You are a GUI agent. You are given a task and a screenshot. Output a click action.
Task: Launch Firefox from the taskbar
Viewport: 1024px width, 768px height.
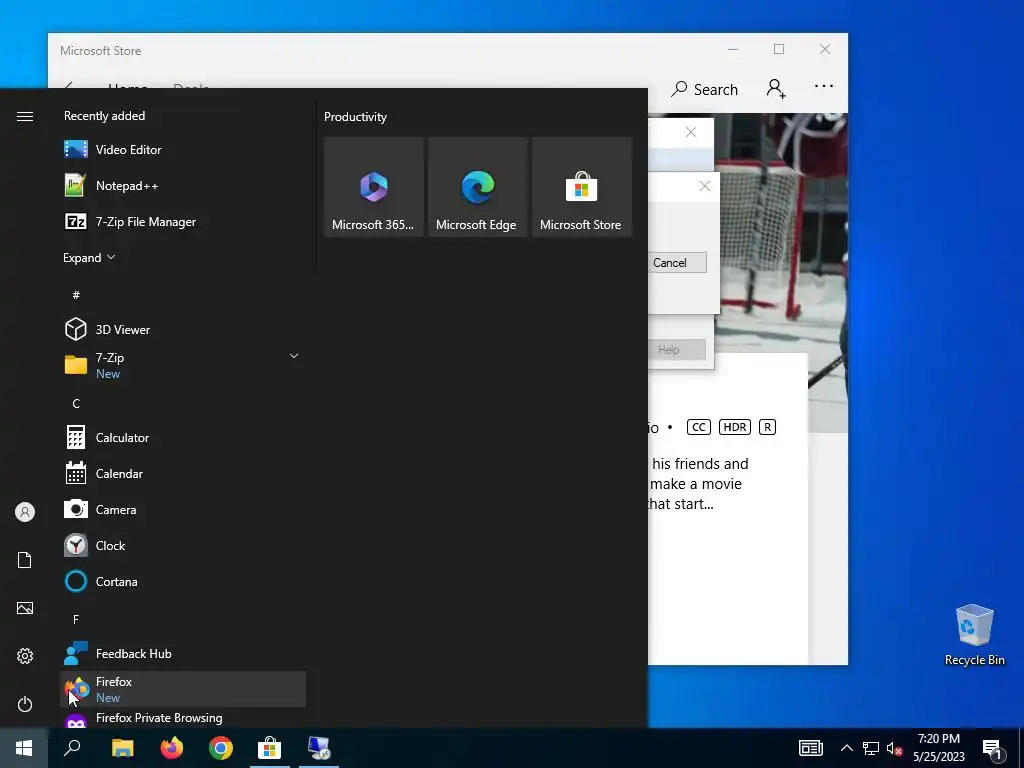[x=172, y=748]
